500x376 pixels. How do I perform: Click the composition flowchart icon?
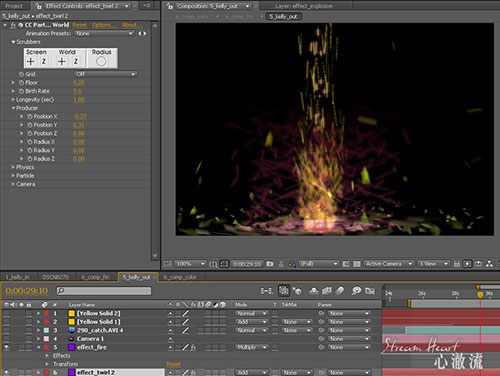(489, 264)
